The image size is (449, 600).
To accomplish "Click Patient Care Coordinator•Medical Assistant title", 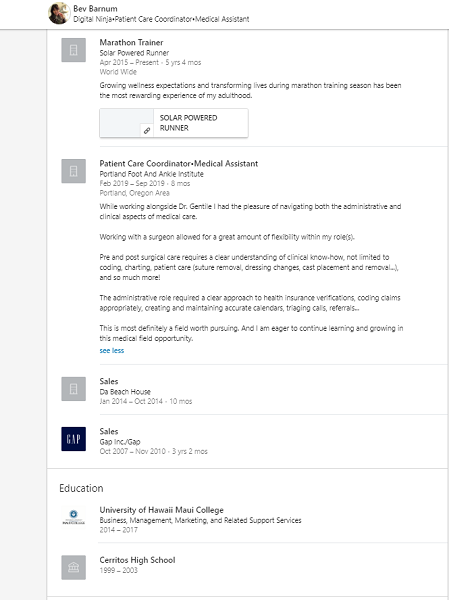I will (x=179, y=164).
